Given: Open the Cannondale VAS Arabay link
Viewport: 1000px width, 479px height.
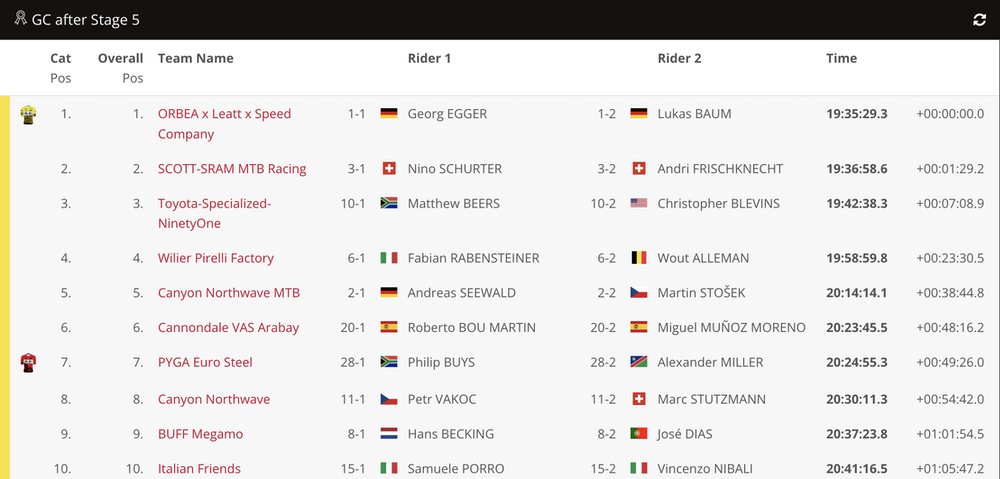Looking at the screenshot, I should tap(228, 328).
